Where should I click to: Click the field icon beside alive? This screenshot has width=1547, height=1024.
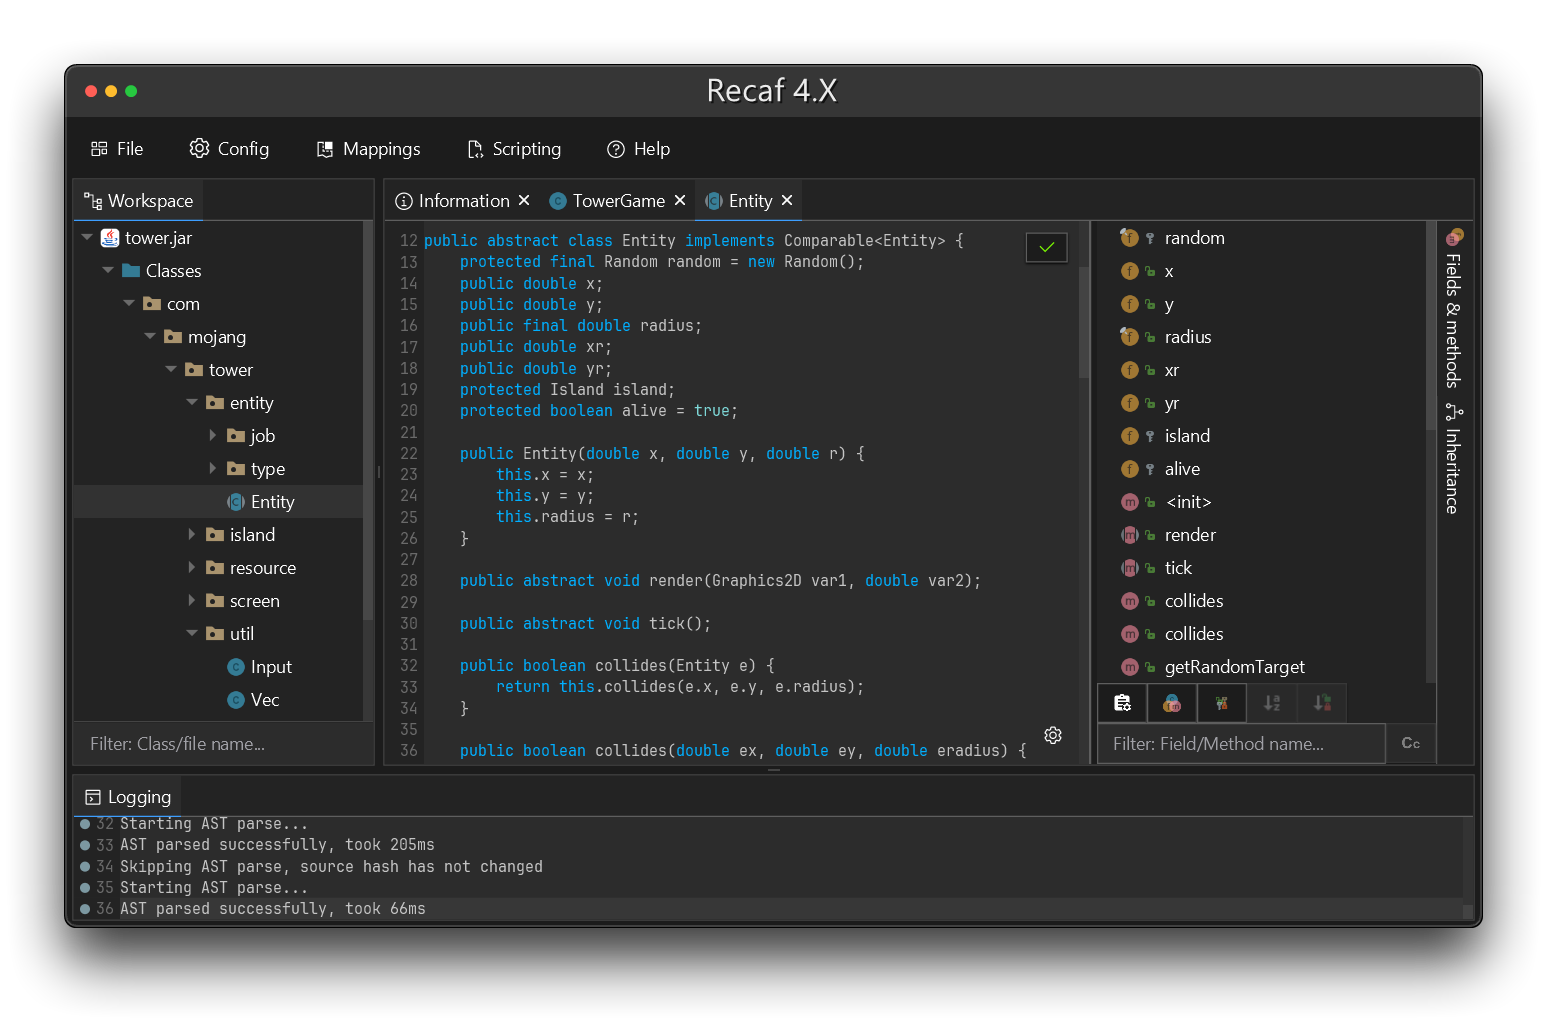pos(1129,469)
